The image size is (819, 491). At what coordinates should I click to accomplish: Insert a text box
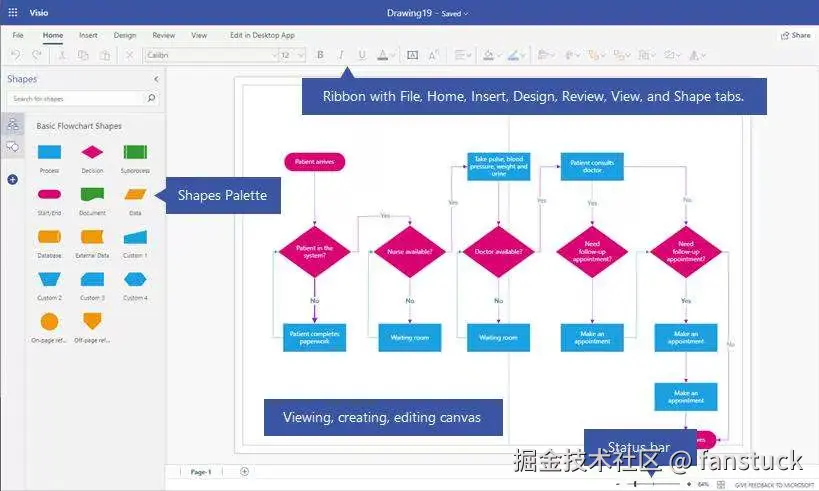412,55
